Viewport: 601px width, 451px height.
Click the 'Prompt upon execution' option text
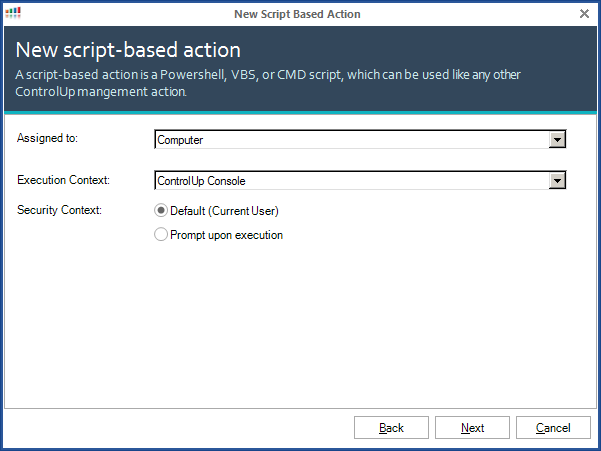226,235
